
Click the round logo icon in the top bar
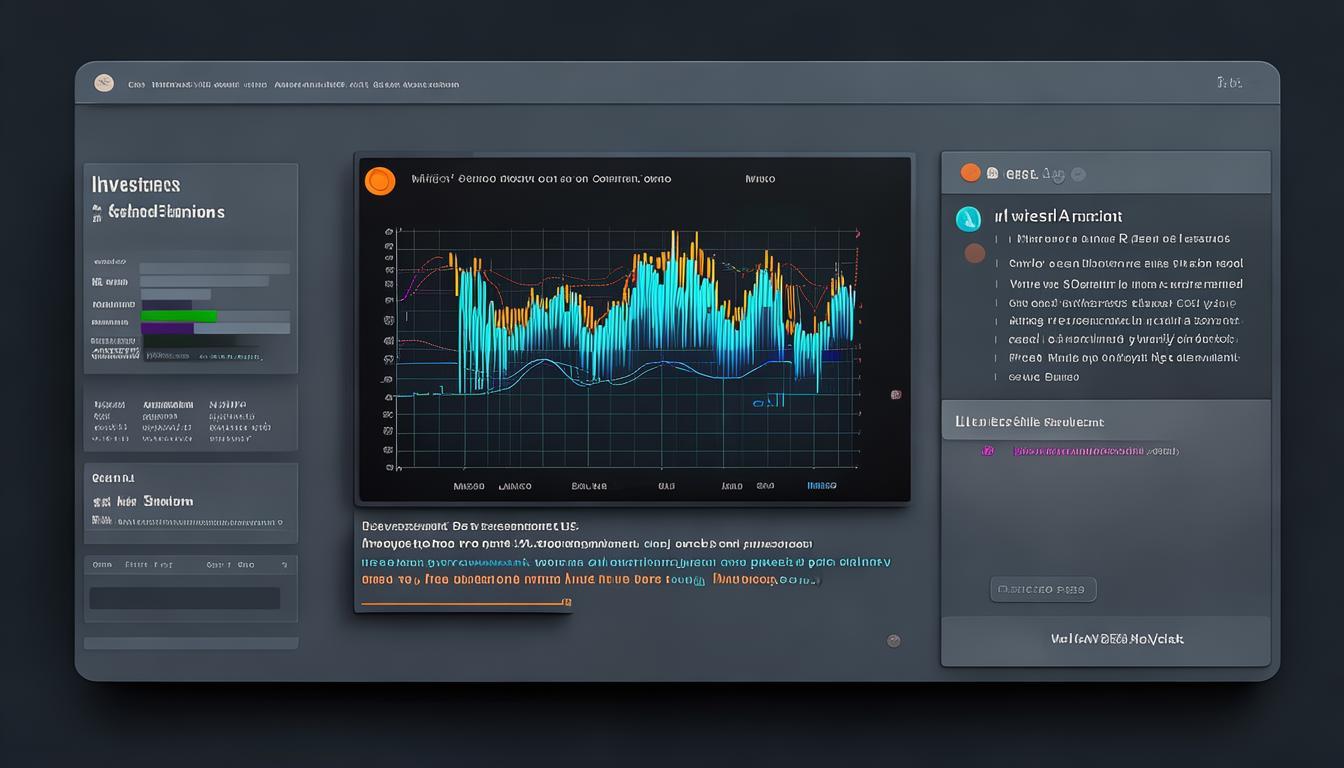point(104,84)
